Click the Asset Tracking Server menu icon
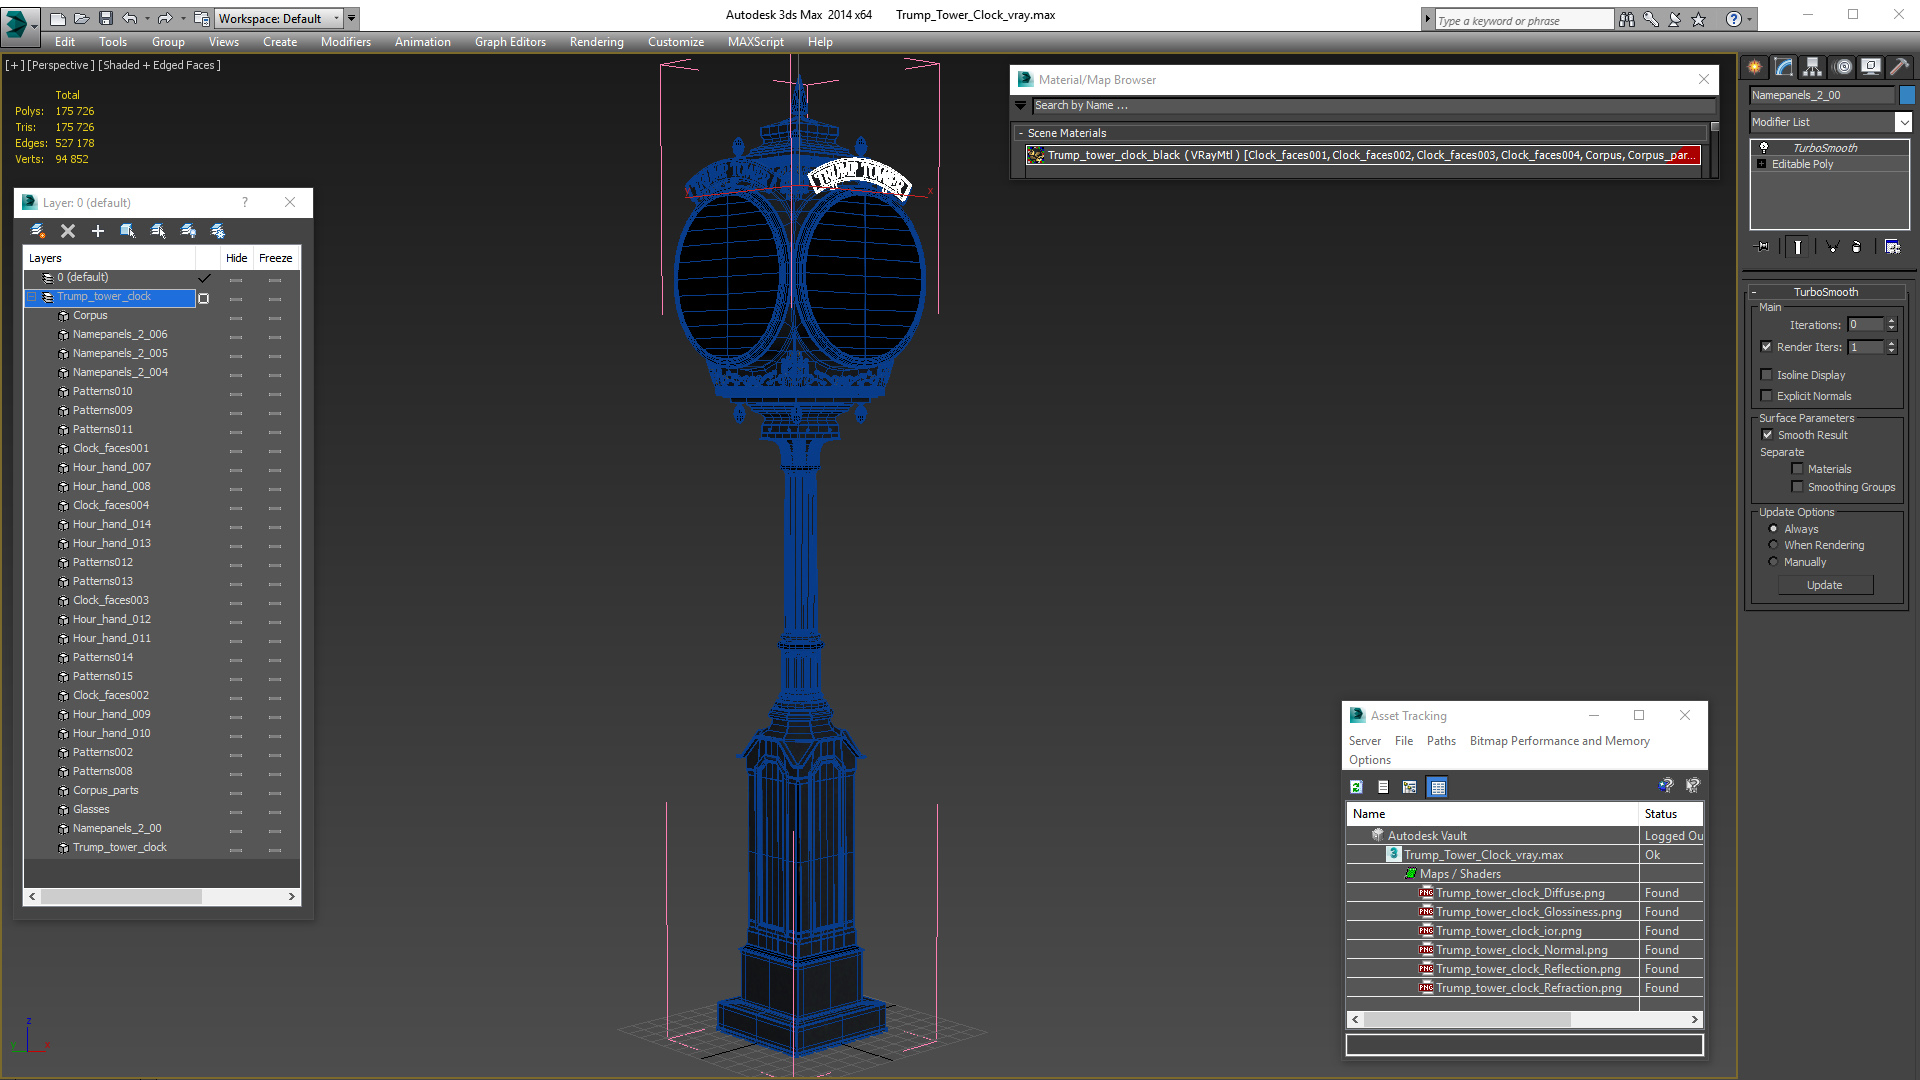1920x1080 pixels. (x=1366, y=741)
